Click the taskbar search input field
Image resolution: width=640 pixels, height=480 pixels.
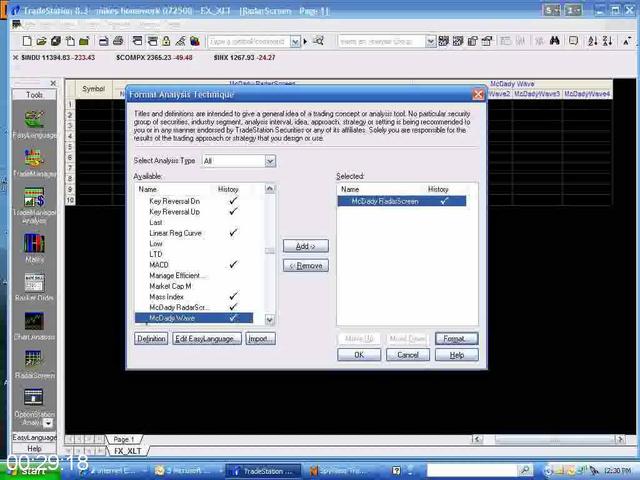point(472,471)
